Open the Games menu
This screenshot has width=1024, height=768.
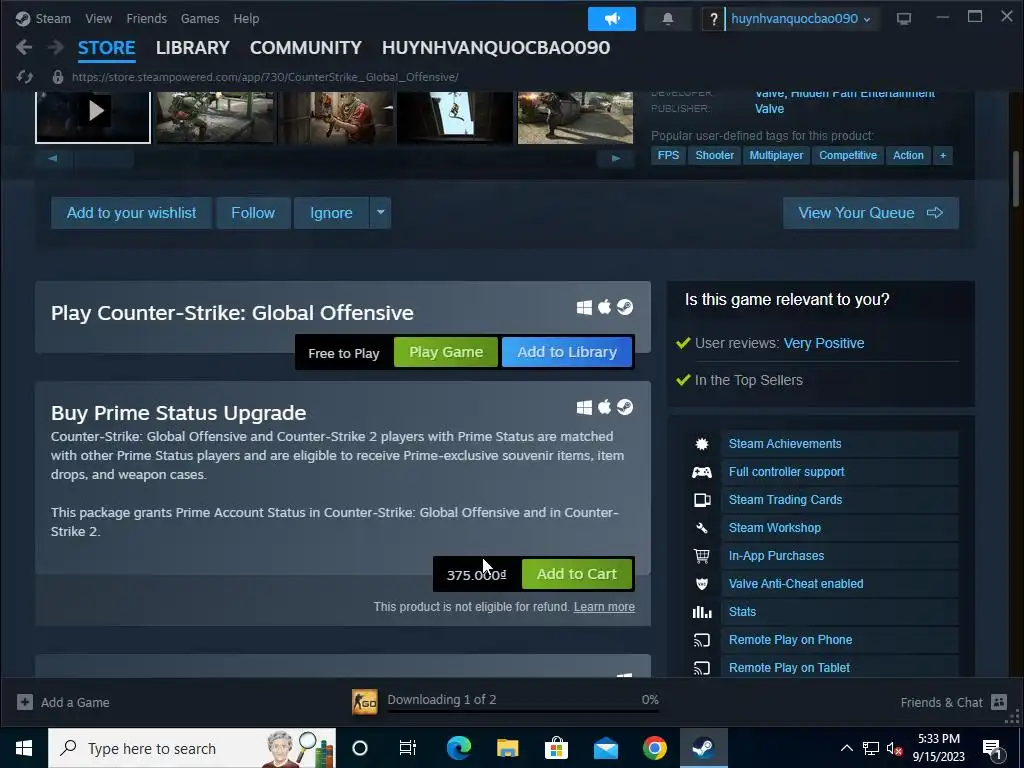coord(200,19)
